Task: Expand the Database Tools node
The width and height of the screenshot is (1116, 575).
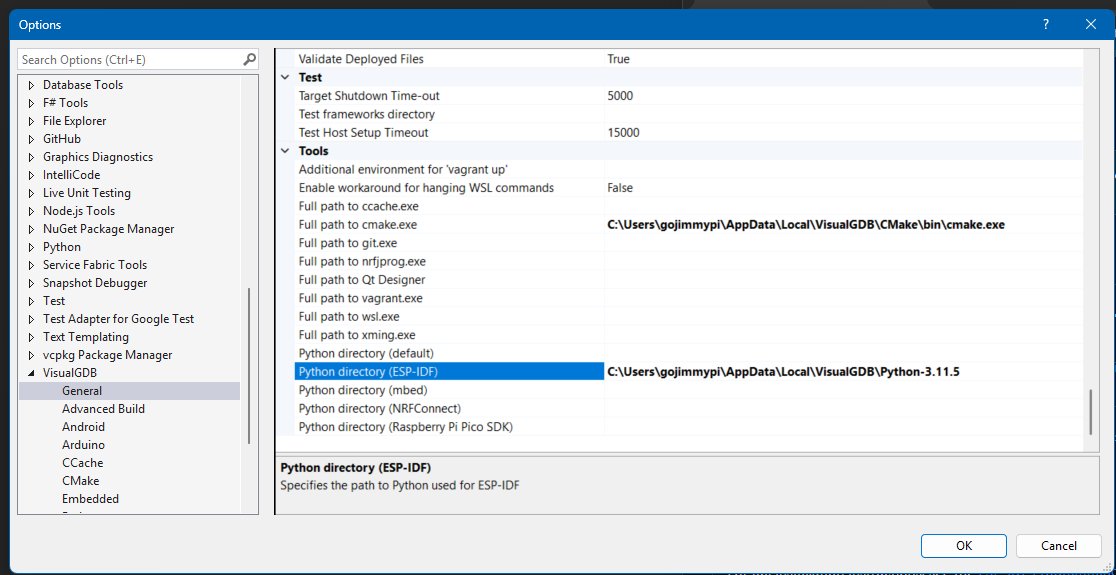Action: click(31, 85)
